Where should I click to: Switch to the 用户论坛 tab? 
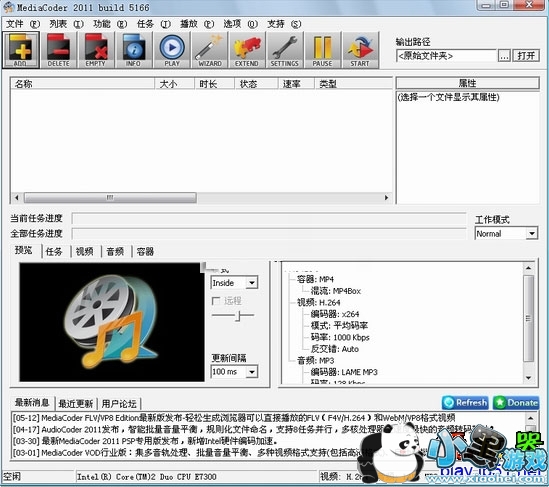119,404
